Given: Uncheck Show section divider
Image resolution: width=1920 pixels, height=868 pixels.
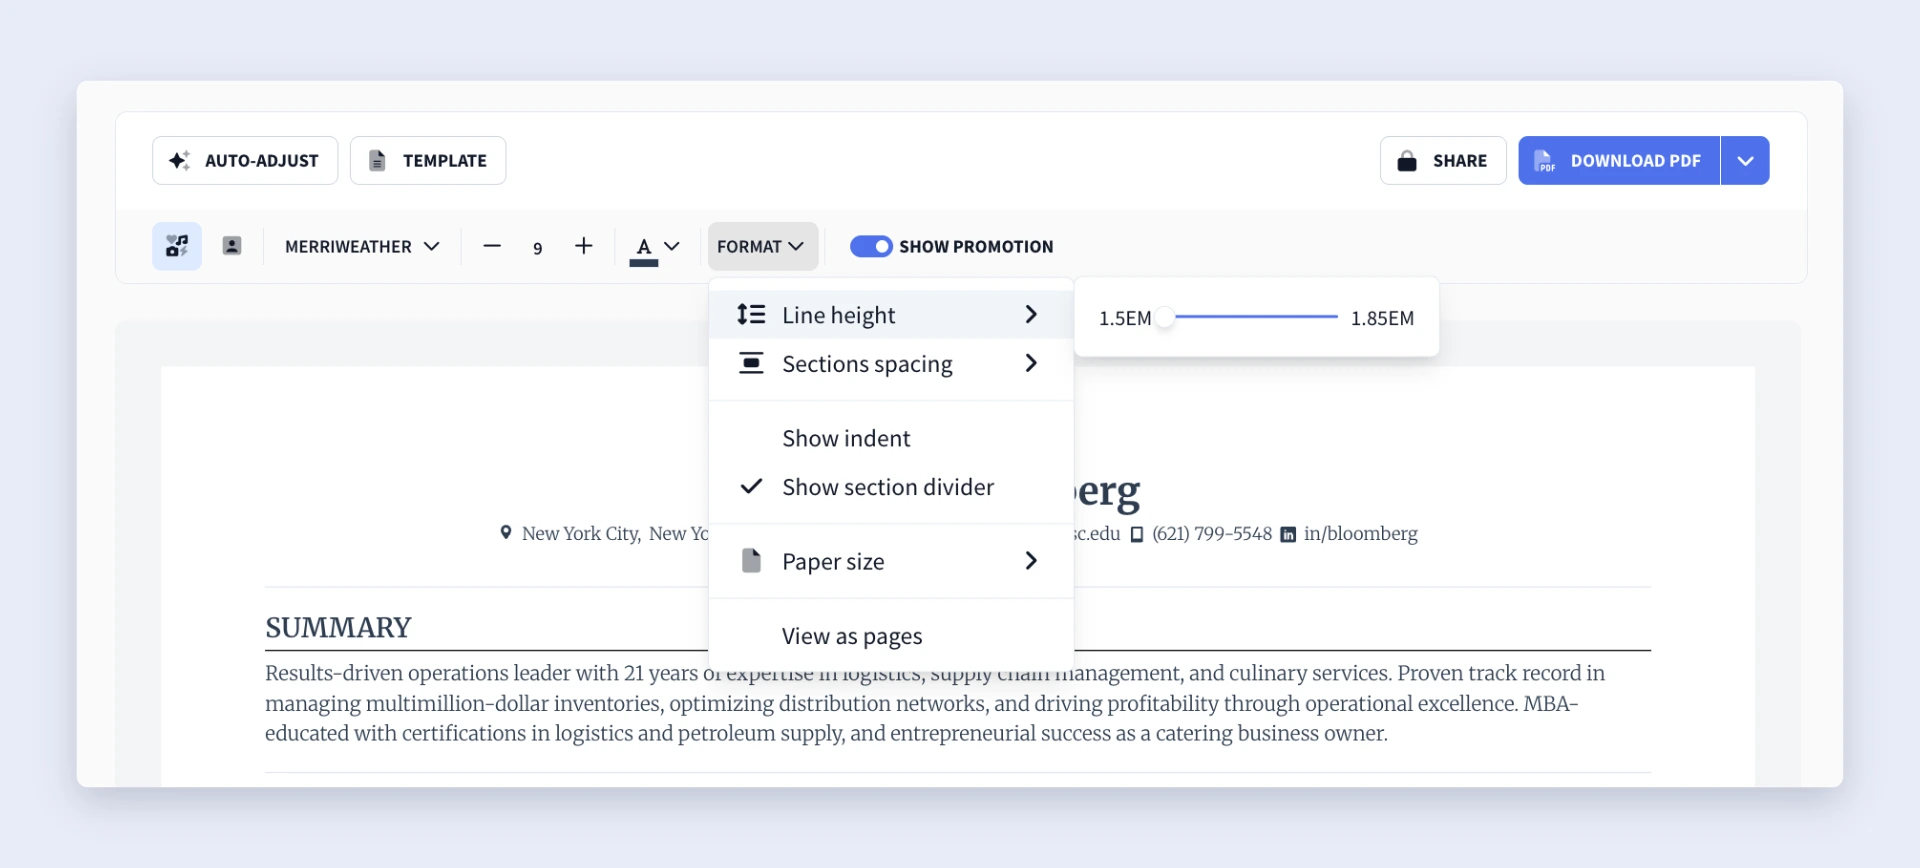Looking at the screenshot, I should [891, 487].
